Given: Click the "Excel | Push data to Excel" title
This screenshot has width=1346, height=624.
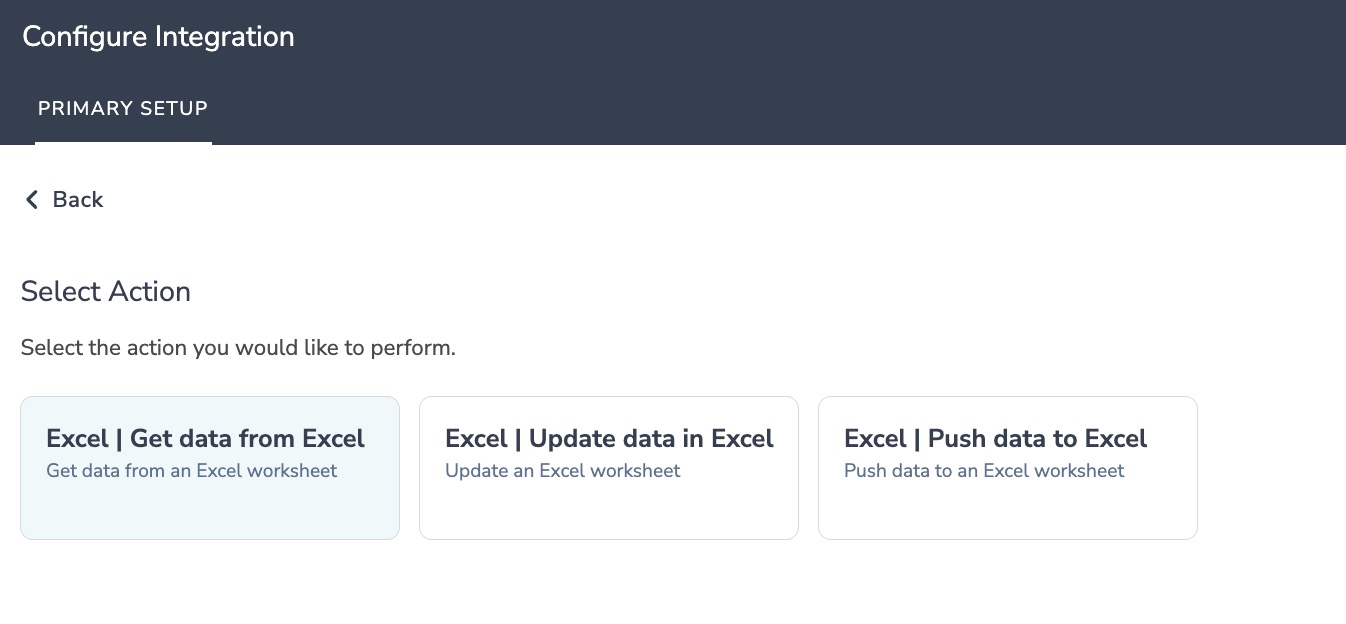Looking at the screenshot, I should (x=995, y=439).
